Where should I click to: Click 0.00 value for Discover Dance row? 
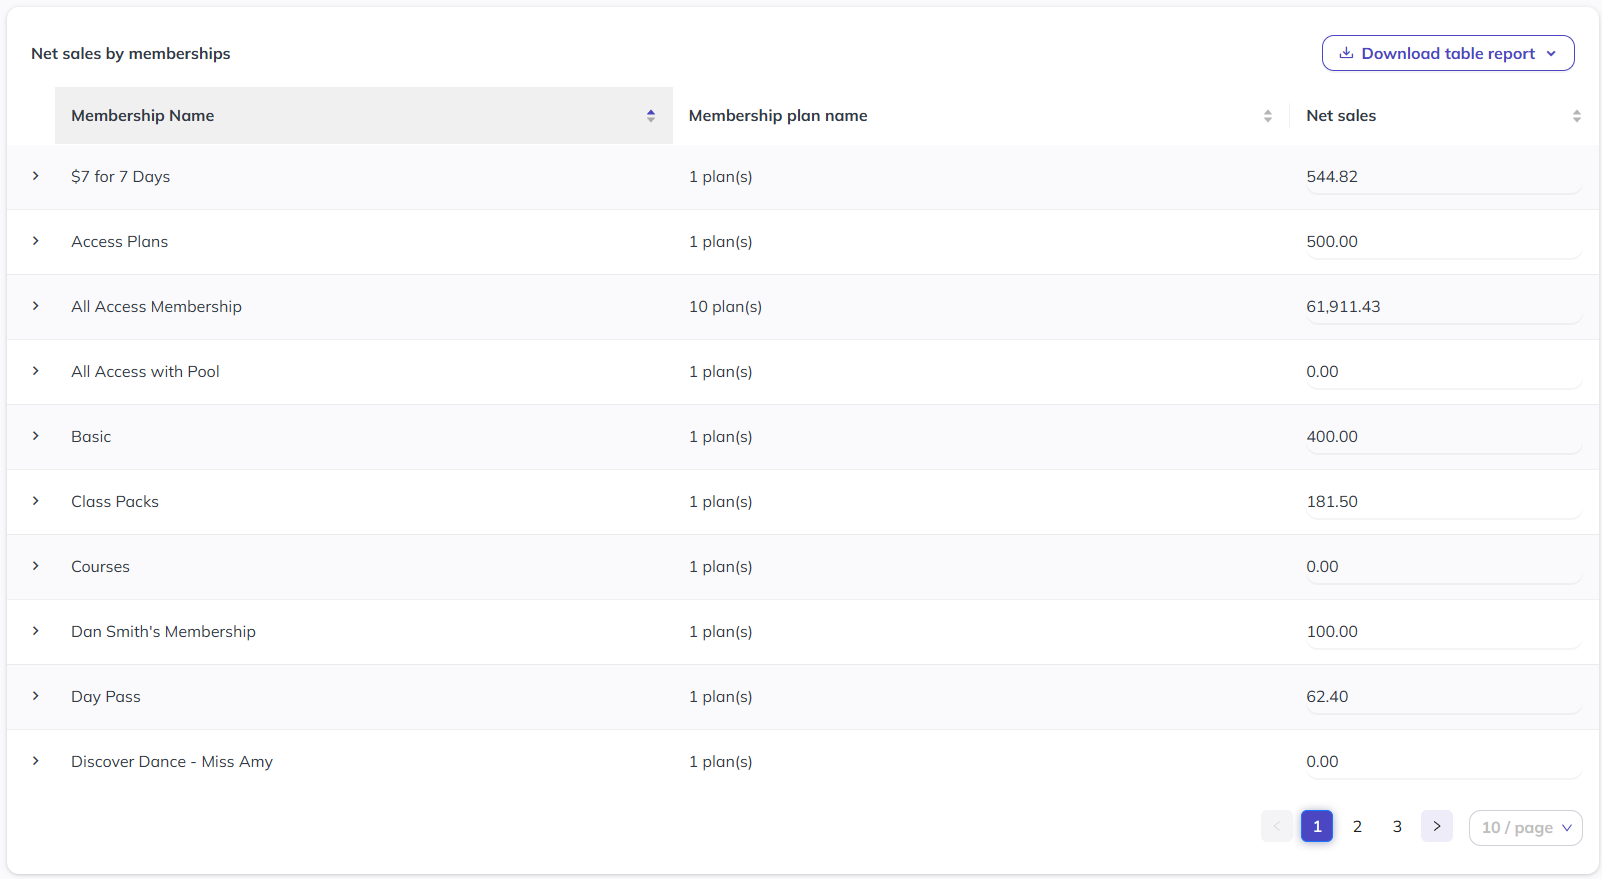[1322, 761]
